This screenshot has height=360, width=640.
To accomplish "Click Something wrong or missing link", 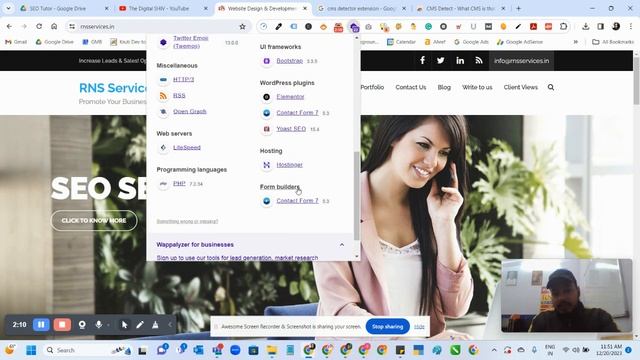I will coord(187,221).
